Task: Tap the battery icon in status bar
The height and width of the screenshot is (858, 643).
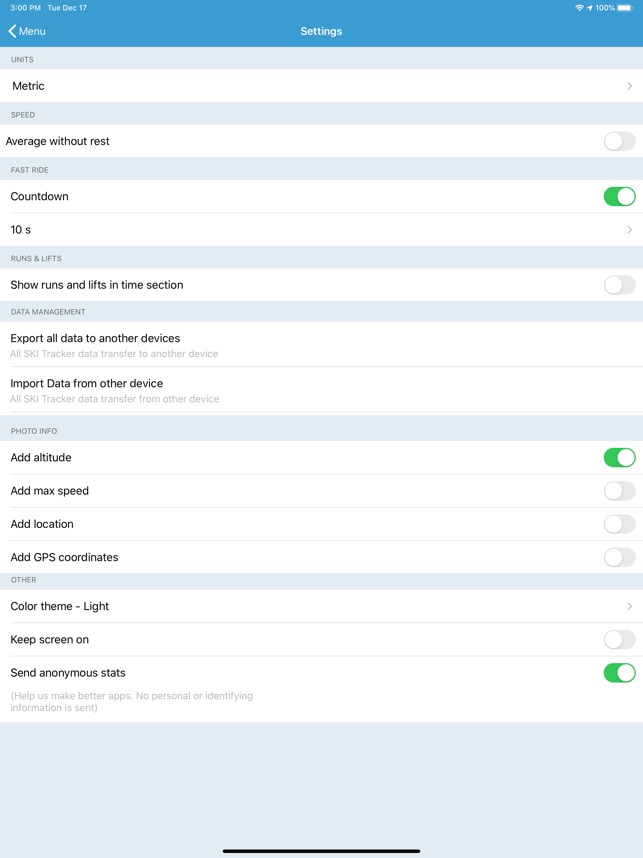Action: (626, 8)
